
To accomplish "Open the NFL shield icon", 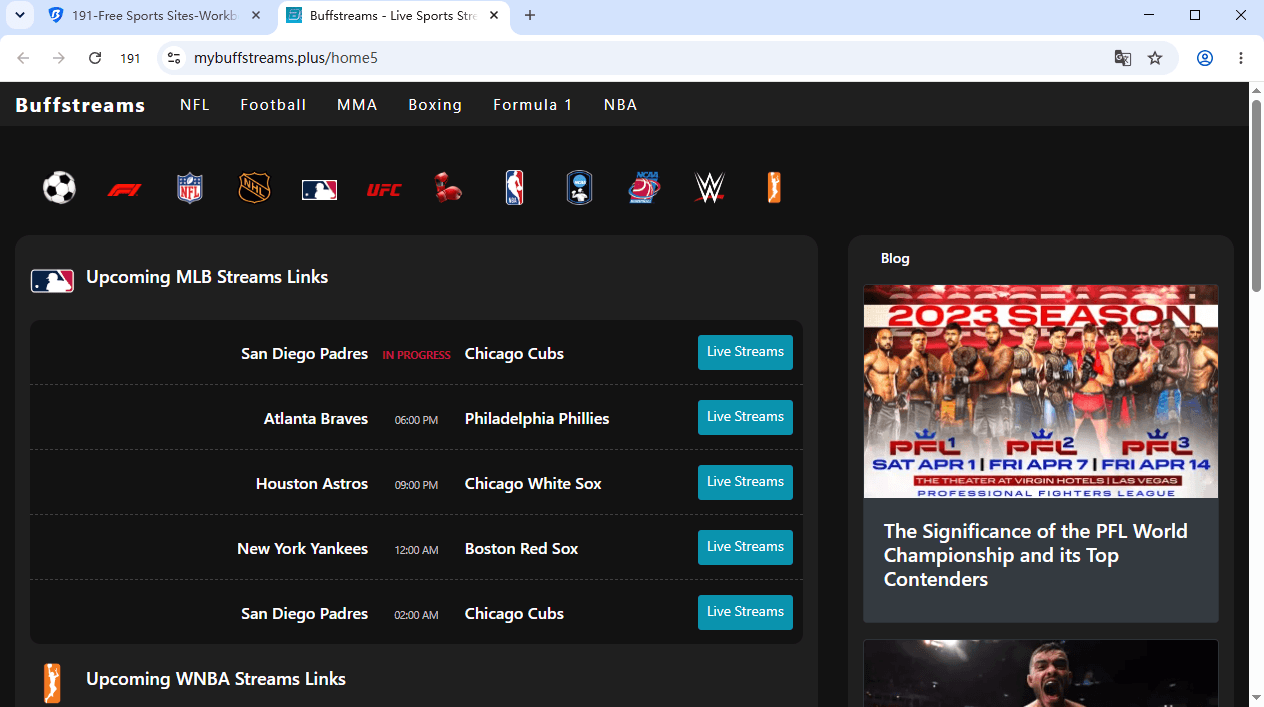I will [x=190, y=188].
